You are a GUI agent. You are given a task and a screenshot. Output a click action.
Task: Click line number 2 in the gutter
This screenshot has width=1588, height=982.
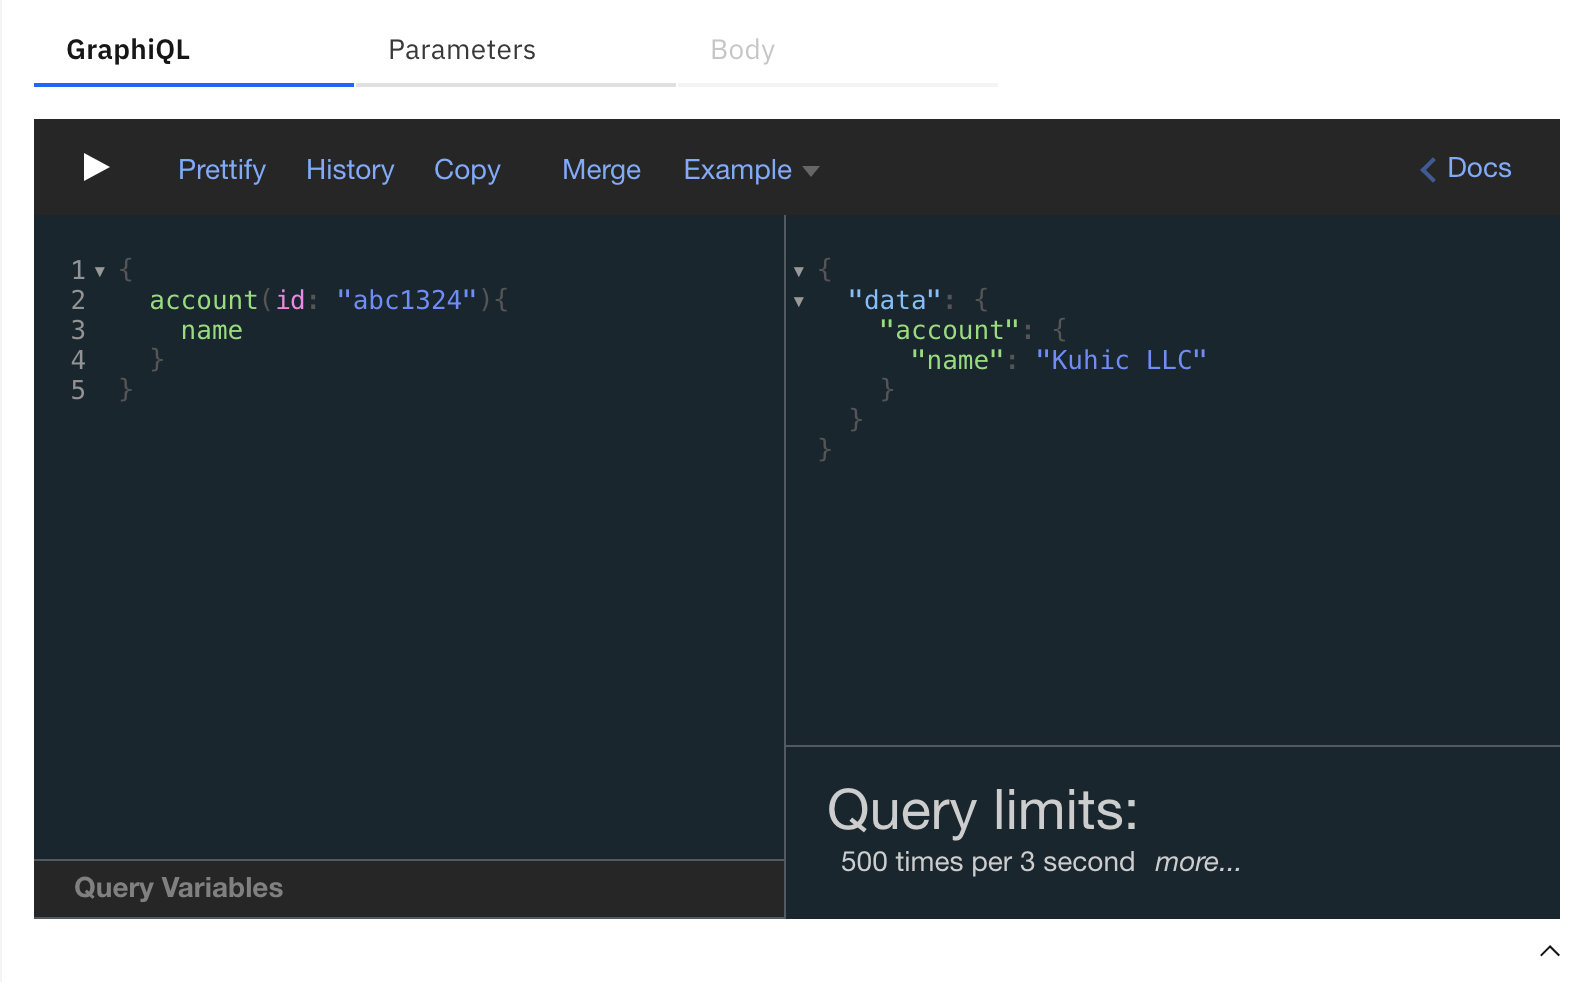tap(78, 300)
